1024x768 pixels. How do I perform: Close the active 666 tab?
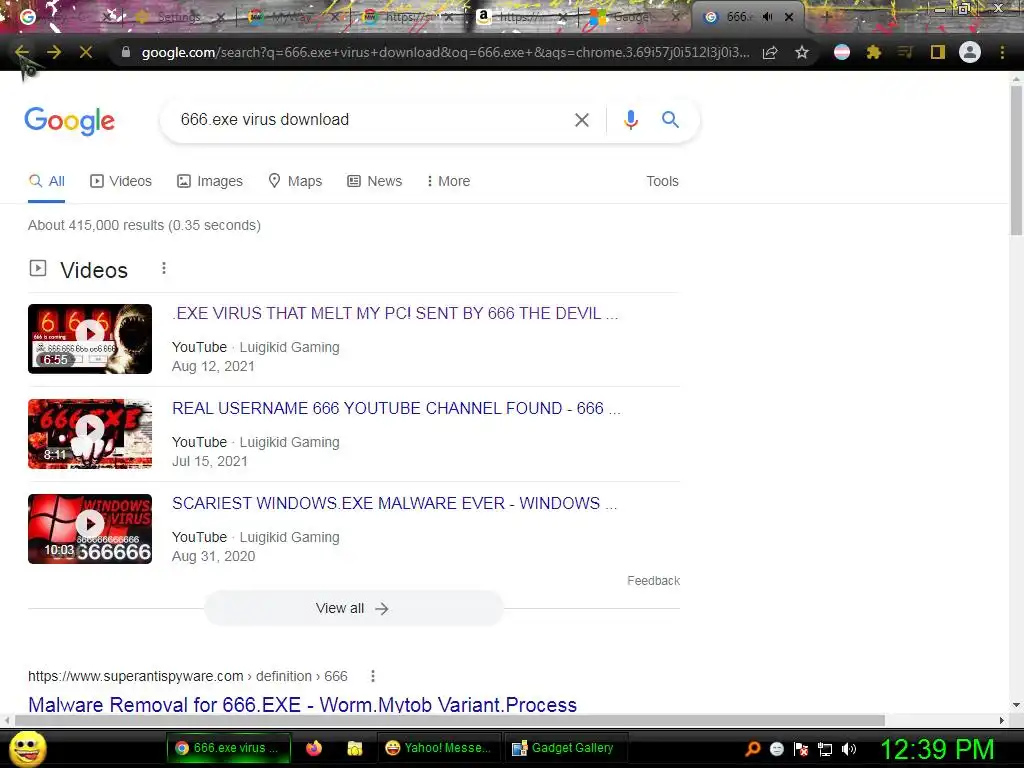pos(789,17)
